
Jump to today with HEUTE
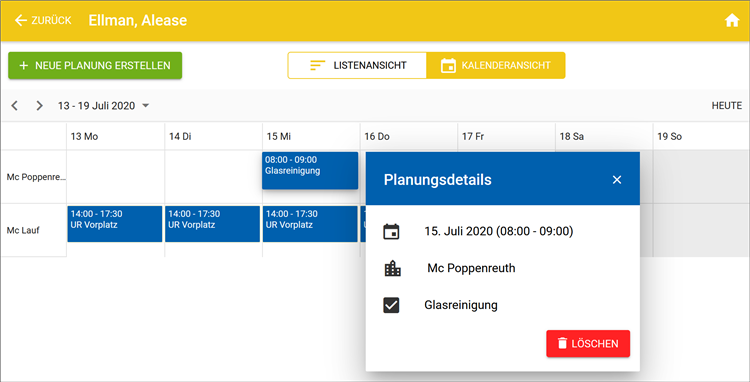[x=727, y=106]
